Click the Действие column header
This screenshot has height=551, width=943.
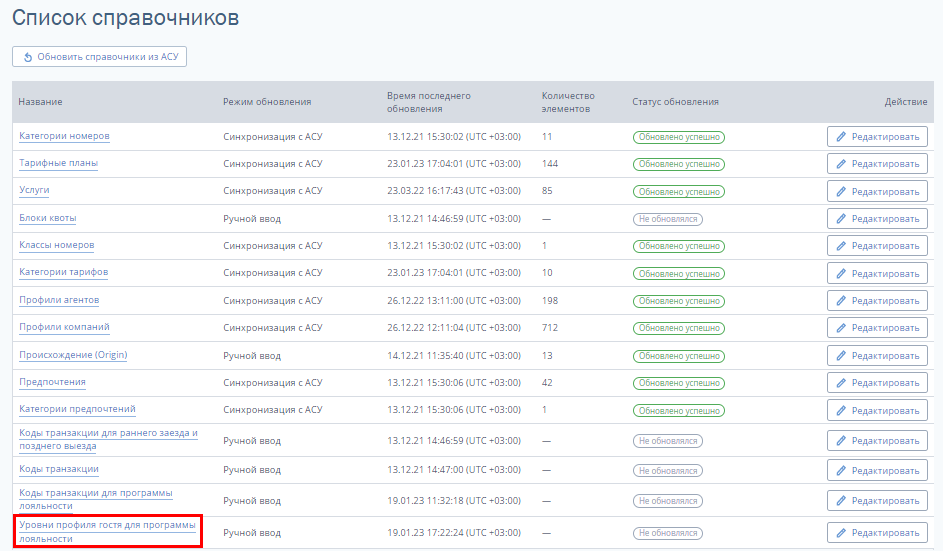[x=906, y=102]
